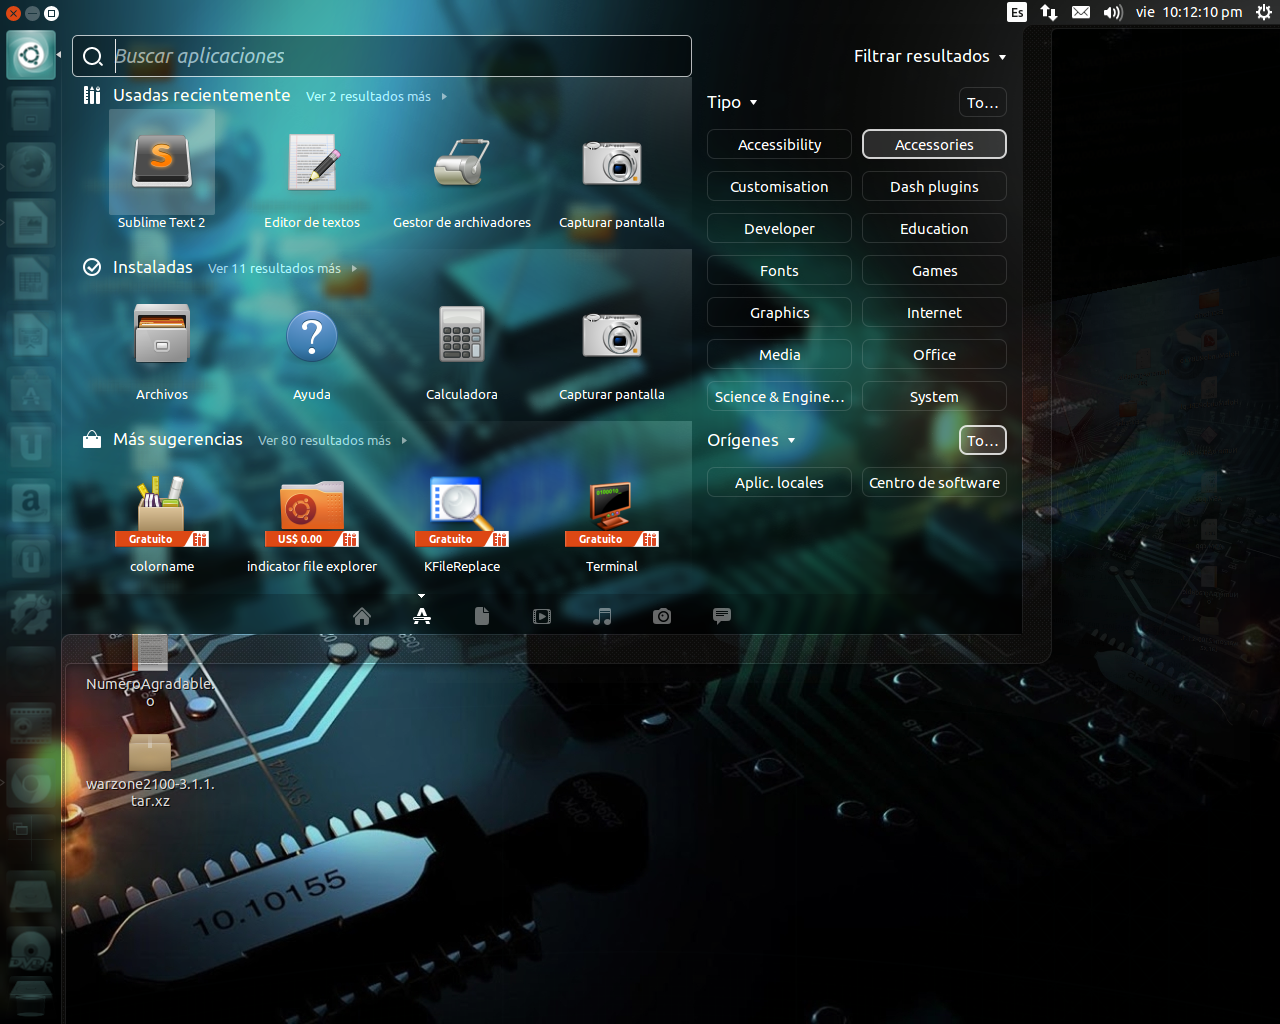This screenshot has width=1280, height=1024.
Task: Switch to the Home lens tab
Action: coord(361,616)
